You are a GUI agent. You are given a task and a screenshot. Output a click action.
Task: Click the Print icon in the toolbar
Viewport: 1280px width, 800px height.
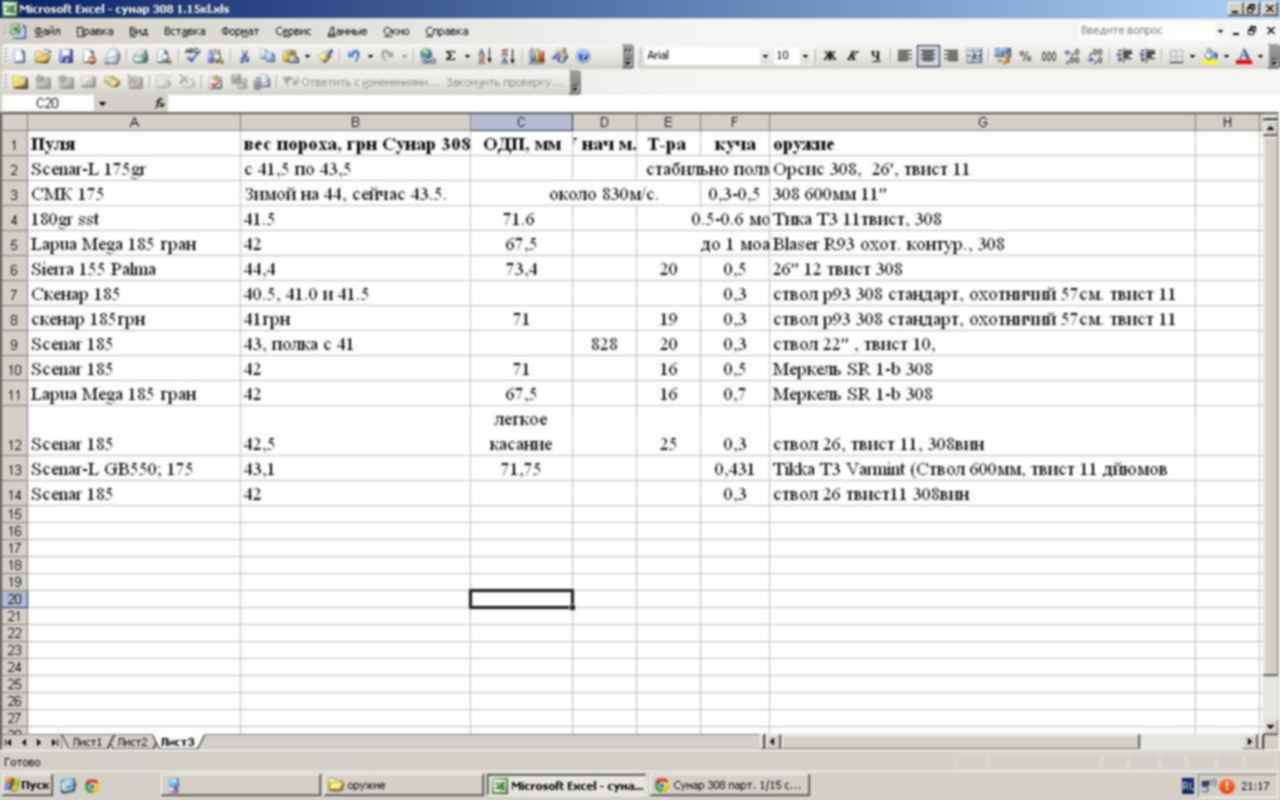[140, 56]
